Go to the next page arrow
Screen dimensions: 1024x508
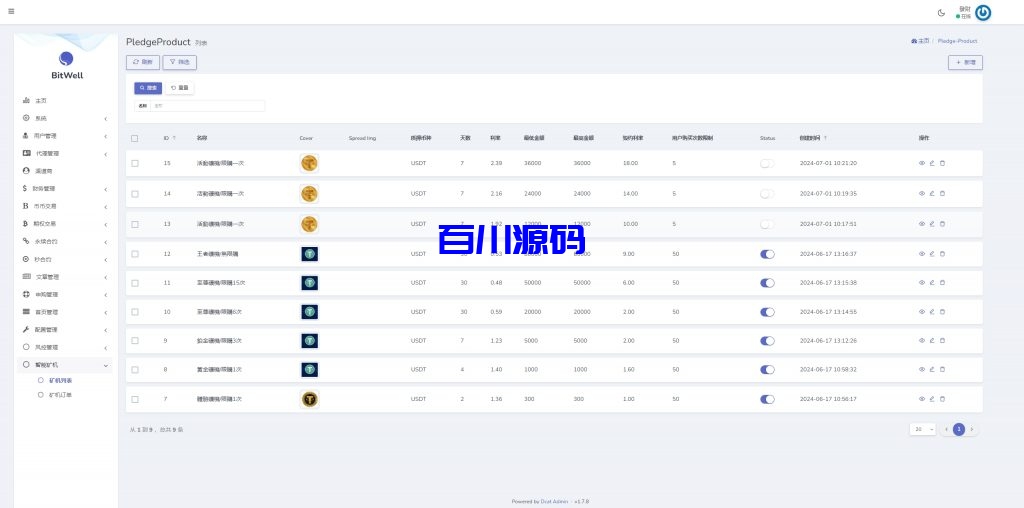tap(972, 429)
